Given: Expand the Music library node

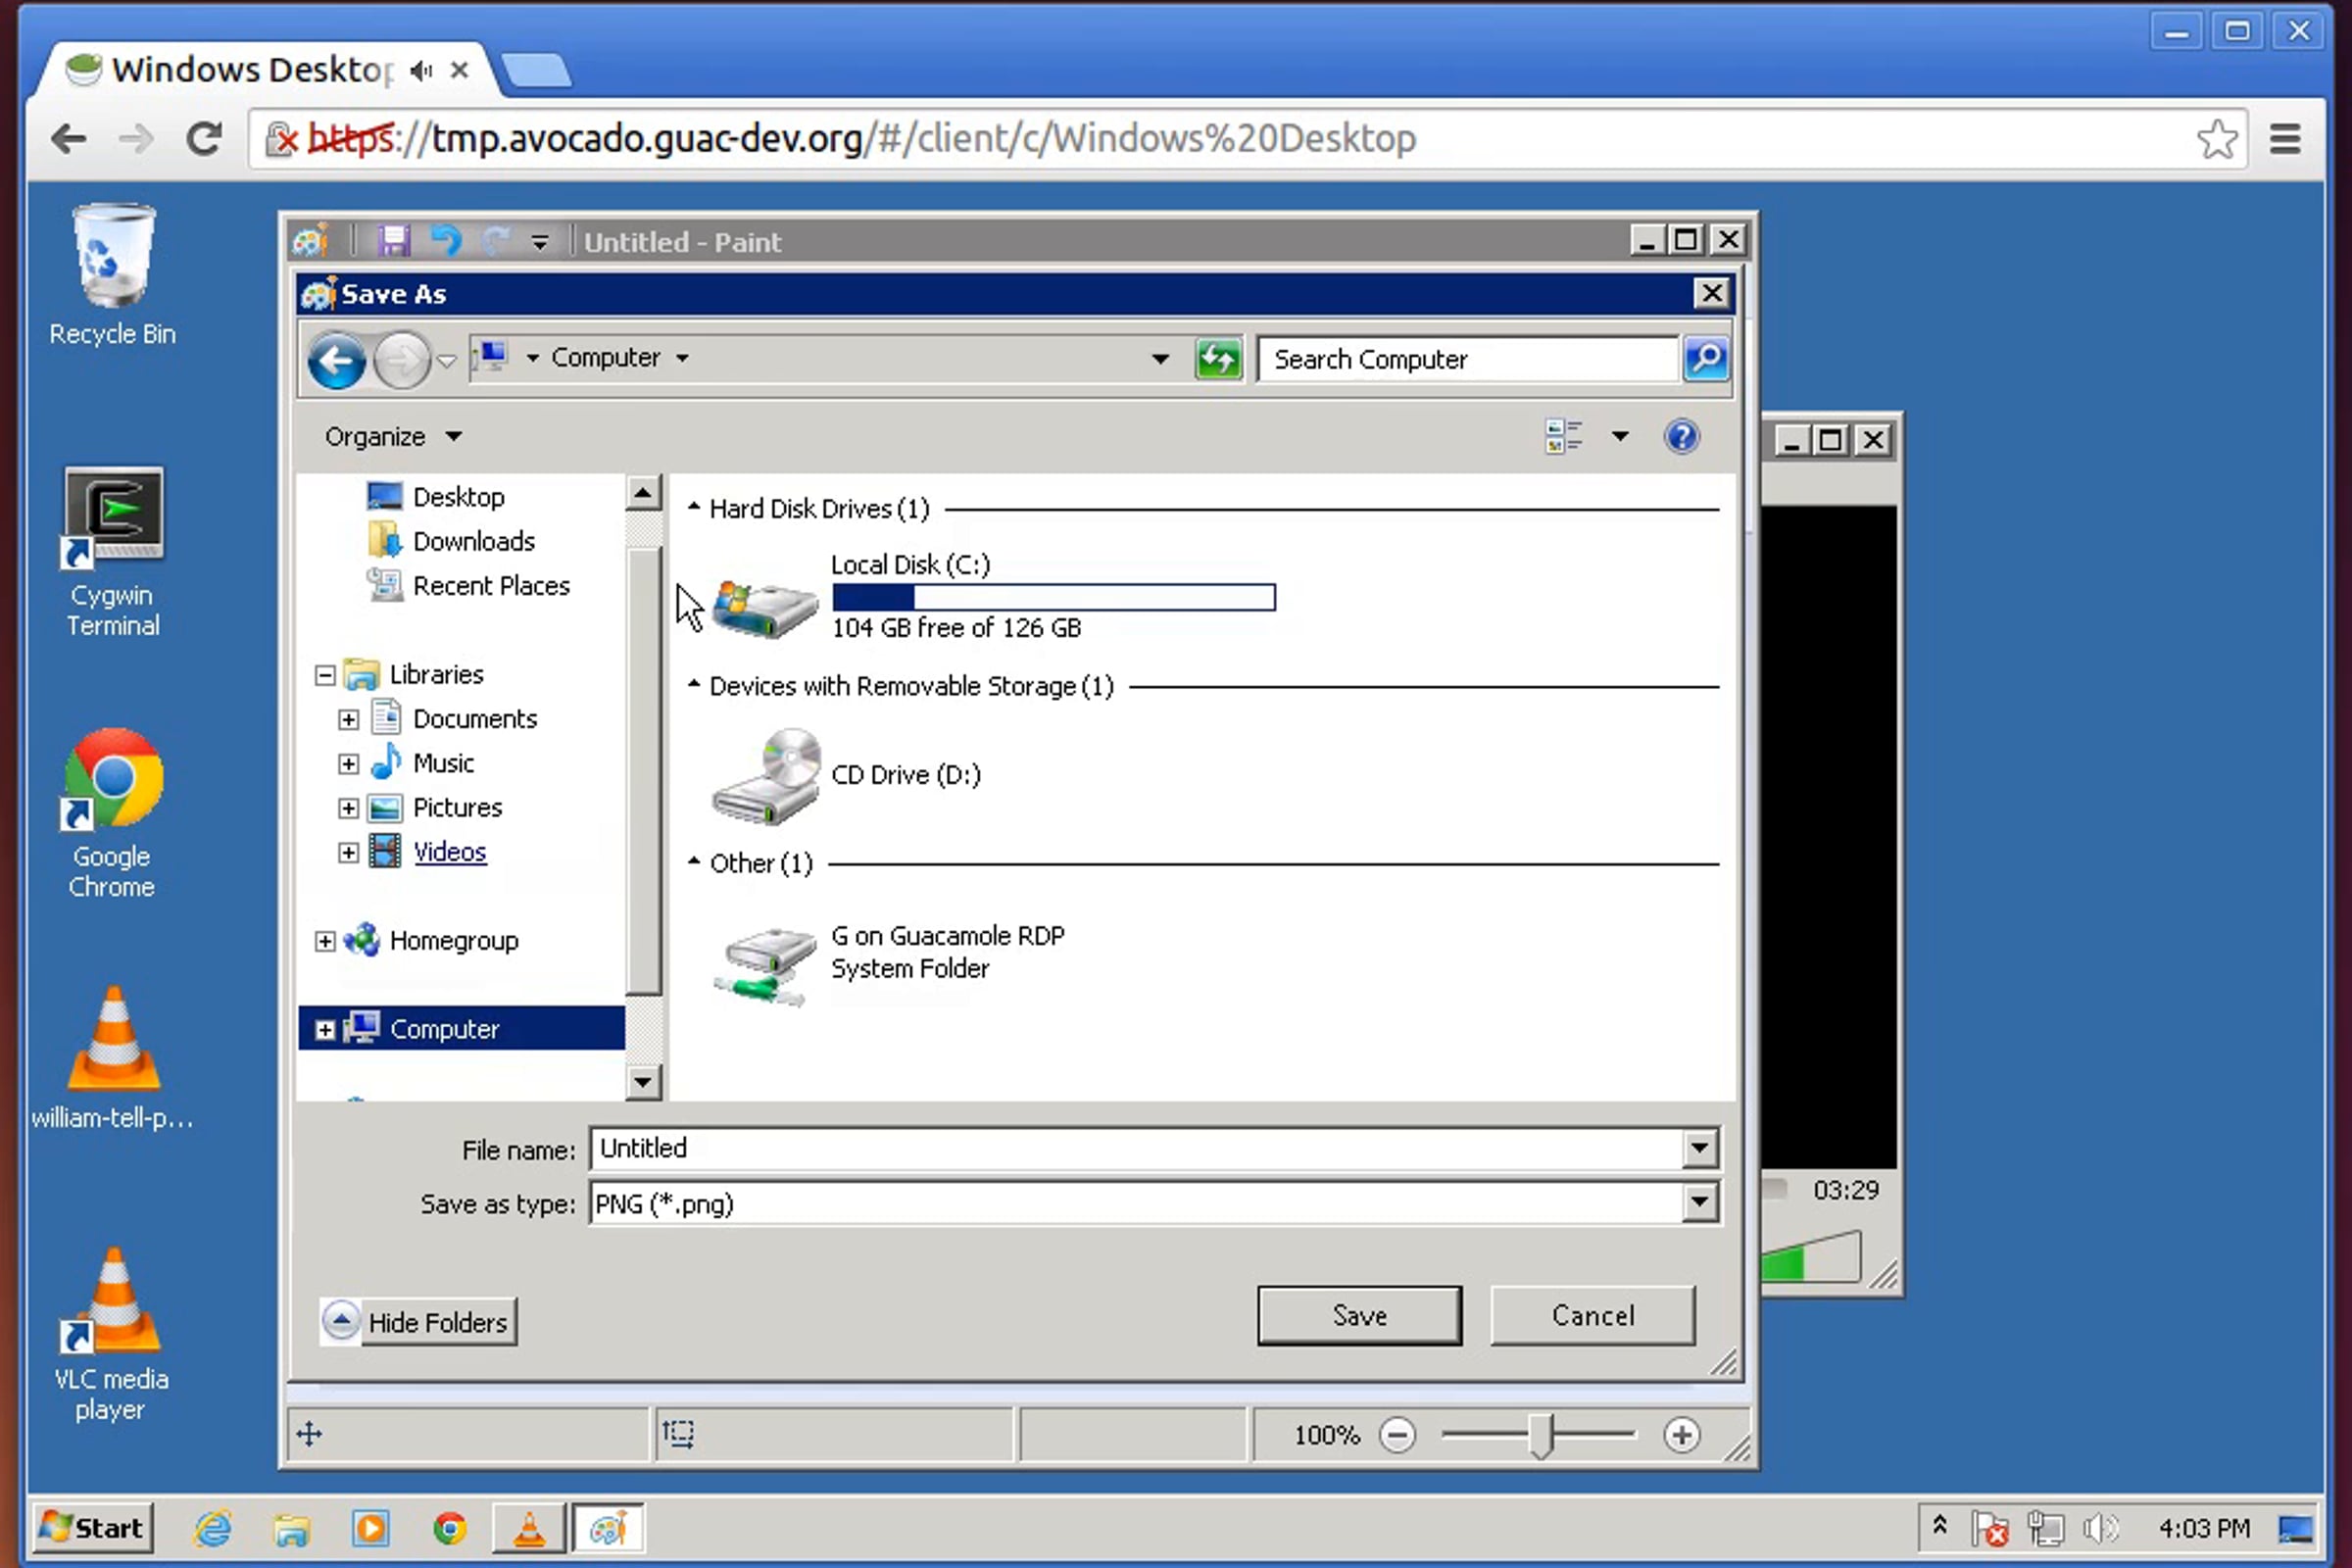Looking at the screenshot, I should (x=348, y=764).
